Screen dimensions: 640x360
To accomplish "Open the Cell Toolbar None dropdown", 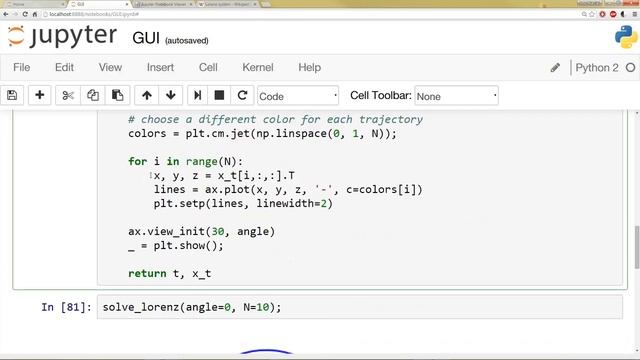I will [x=456, y=96].
